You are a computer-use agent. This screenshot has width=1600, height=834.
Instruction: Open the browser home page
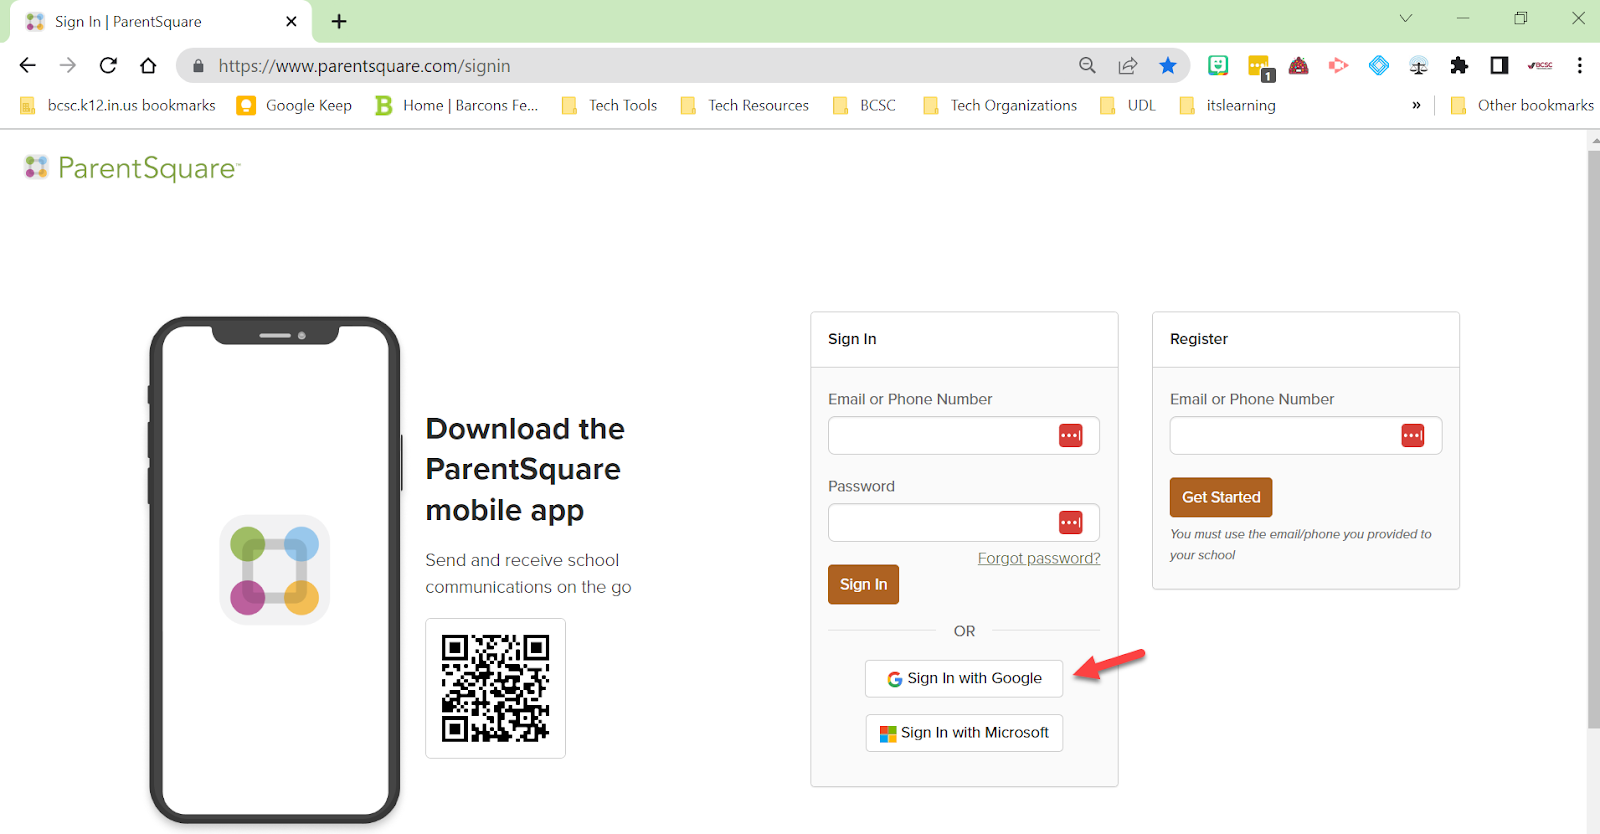click(x=148, y=66)
